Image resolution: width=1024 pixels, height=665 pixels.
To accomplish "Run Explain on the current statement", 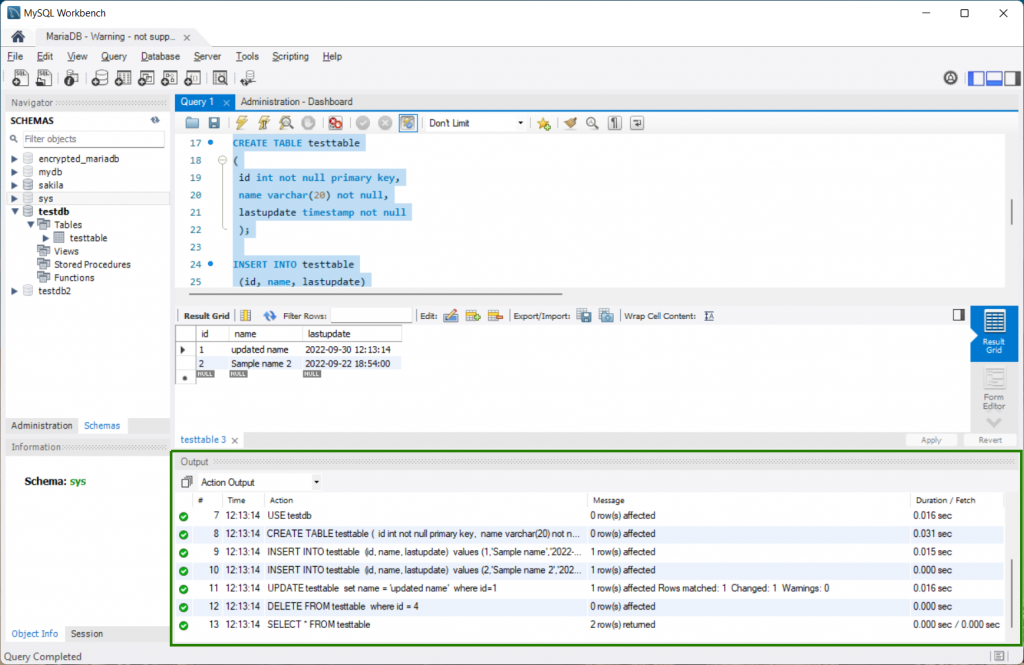I will tap(286, 123).
